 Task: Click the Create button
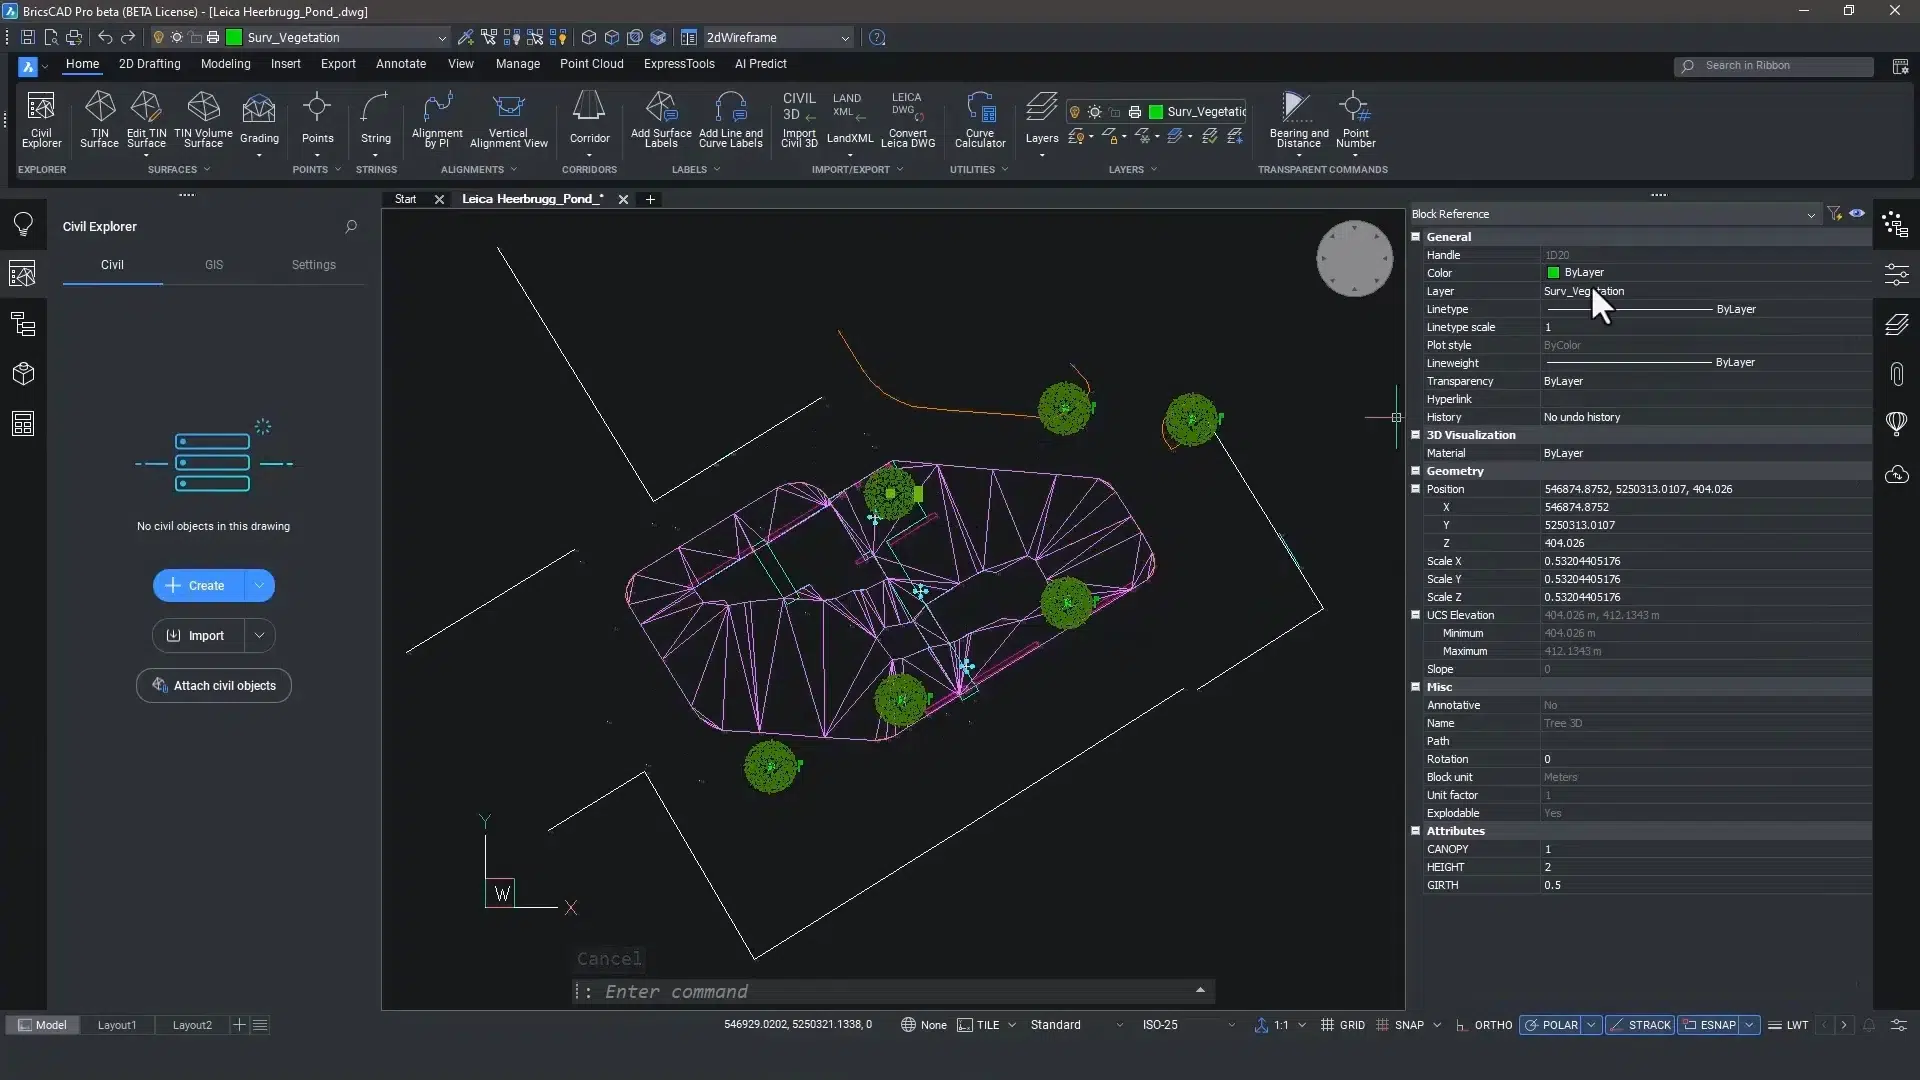[198, 586]
